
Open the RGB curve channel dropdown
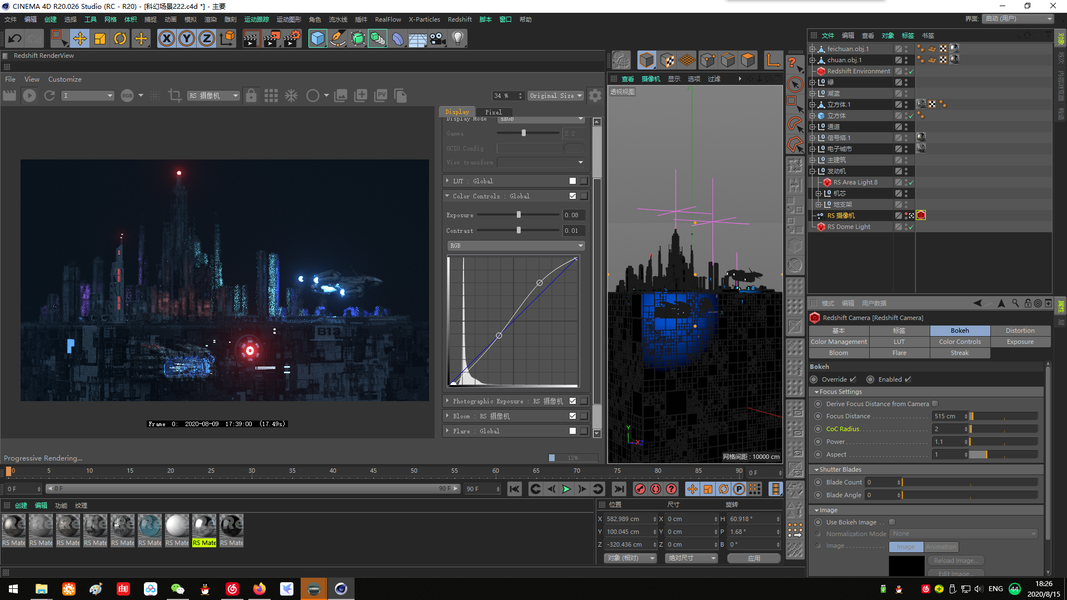516,246
